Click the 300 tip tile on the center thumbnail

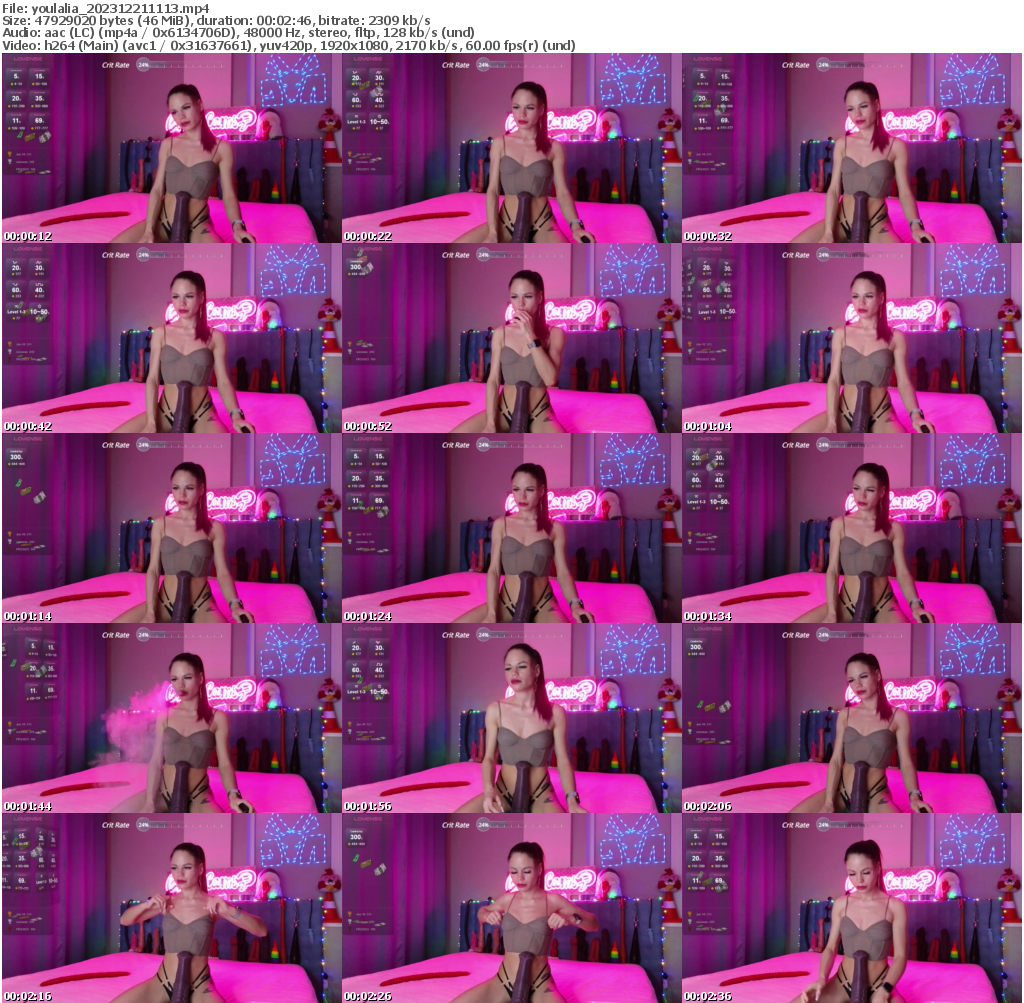click(355, 267)
